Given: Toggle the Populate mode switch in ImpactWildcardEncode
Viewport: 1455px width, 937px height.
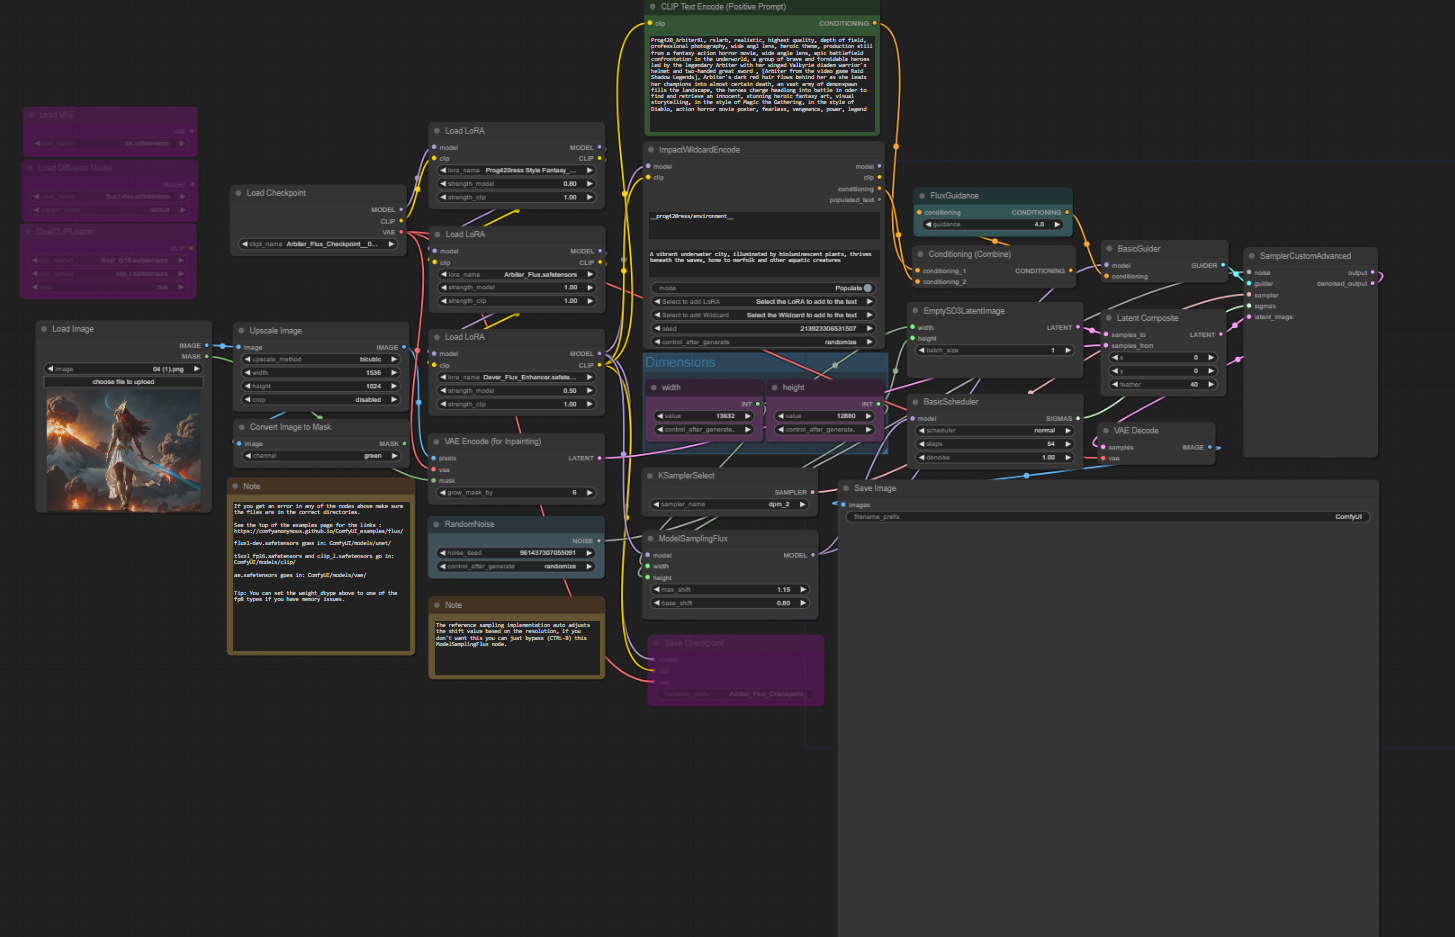Looking at the screenshot, I should point(867,288).
